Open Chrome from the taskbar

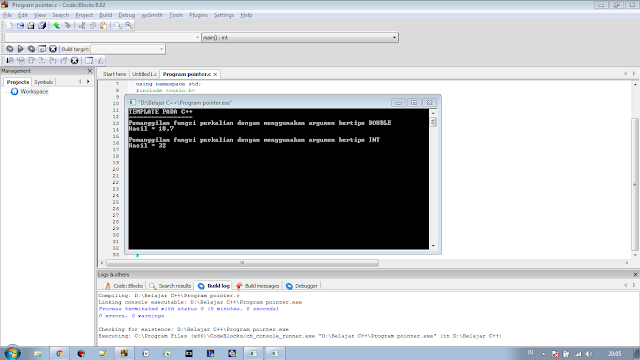pyautogui.click(x=60, y=353)
